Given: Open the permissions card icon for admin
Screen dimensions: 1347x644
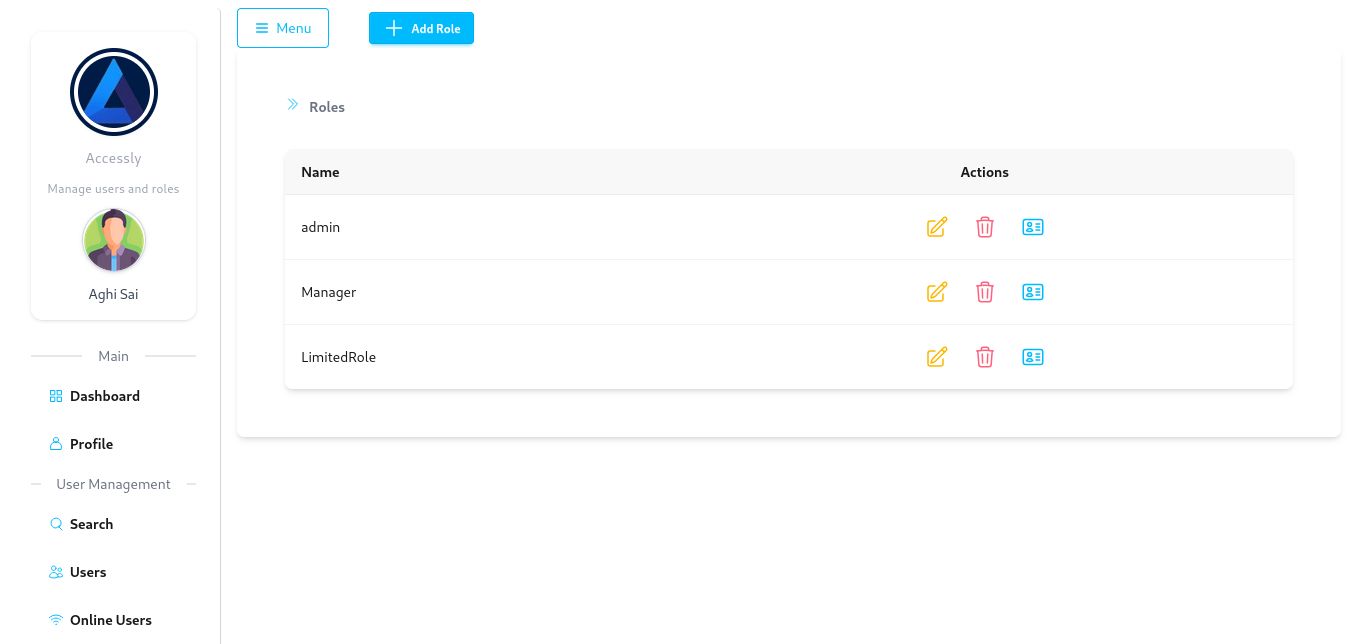Looking at the screenshot, I should coord(1032,227).
